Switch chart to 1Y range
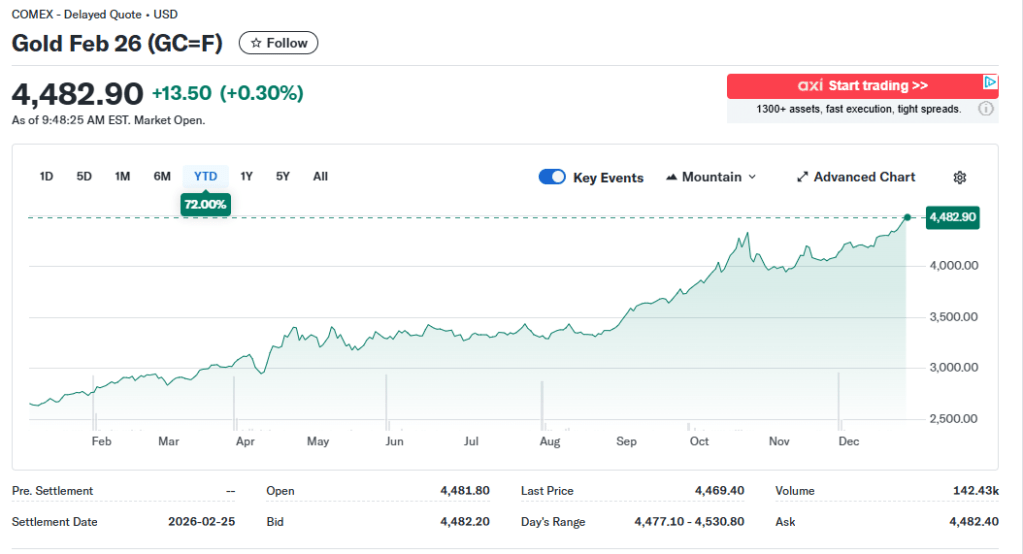 click(x=247, y=177)
